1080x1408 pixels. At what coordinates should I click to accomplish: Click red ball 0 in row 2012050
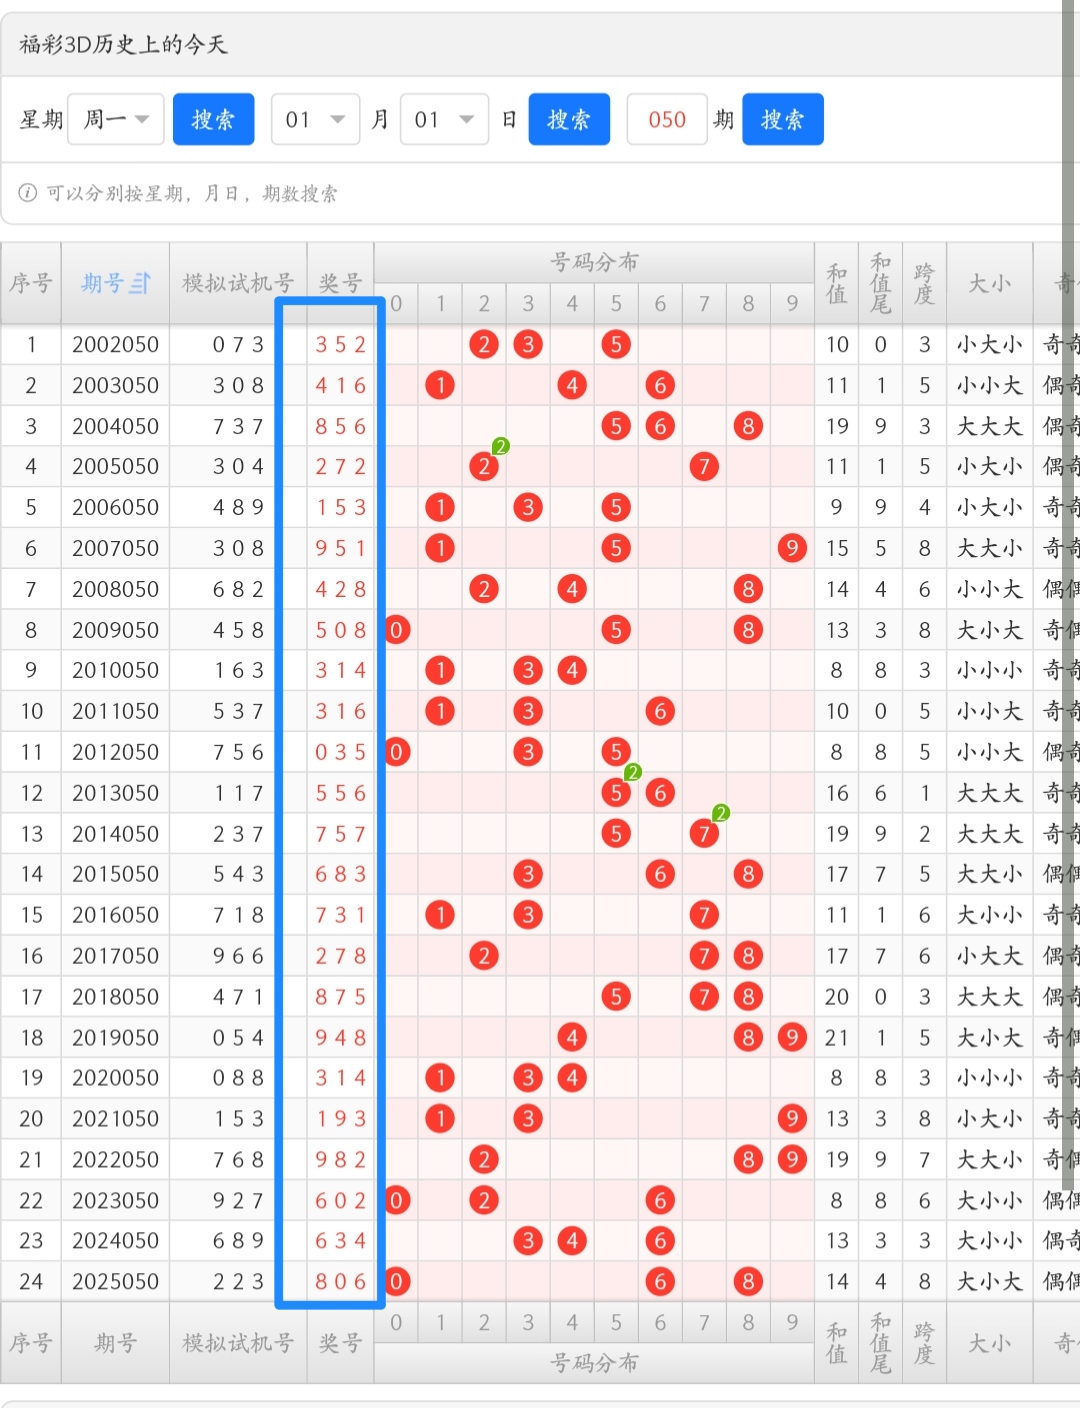coord(397,752)
